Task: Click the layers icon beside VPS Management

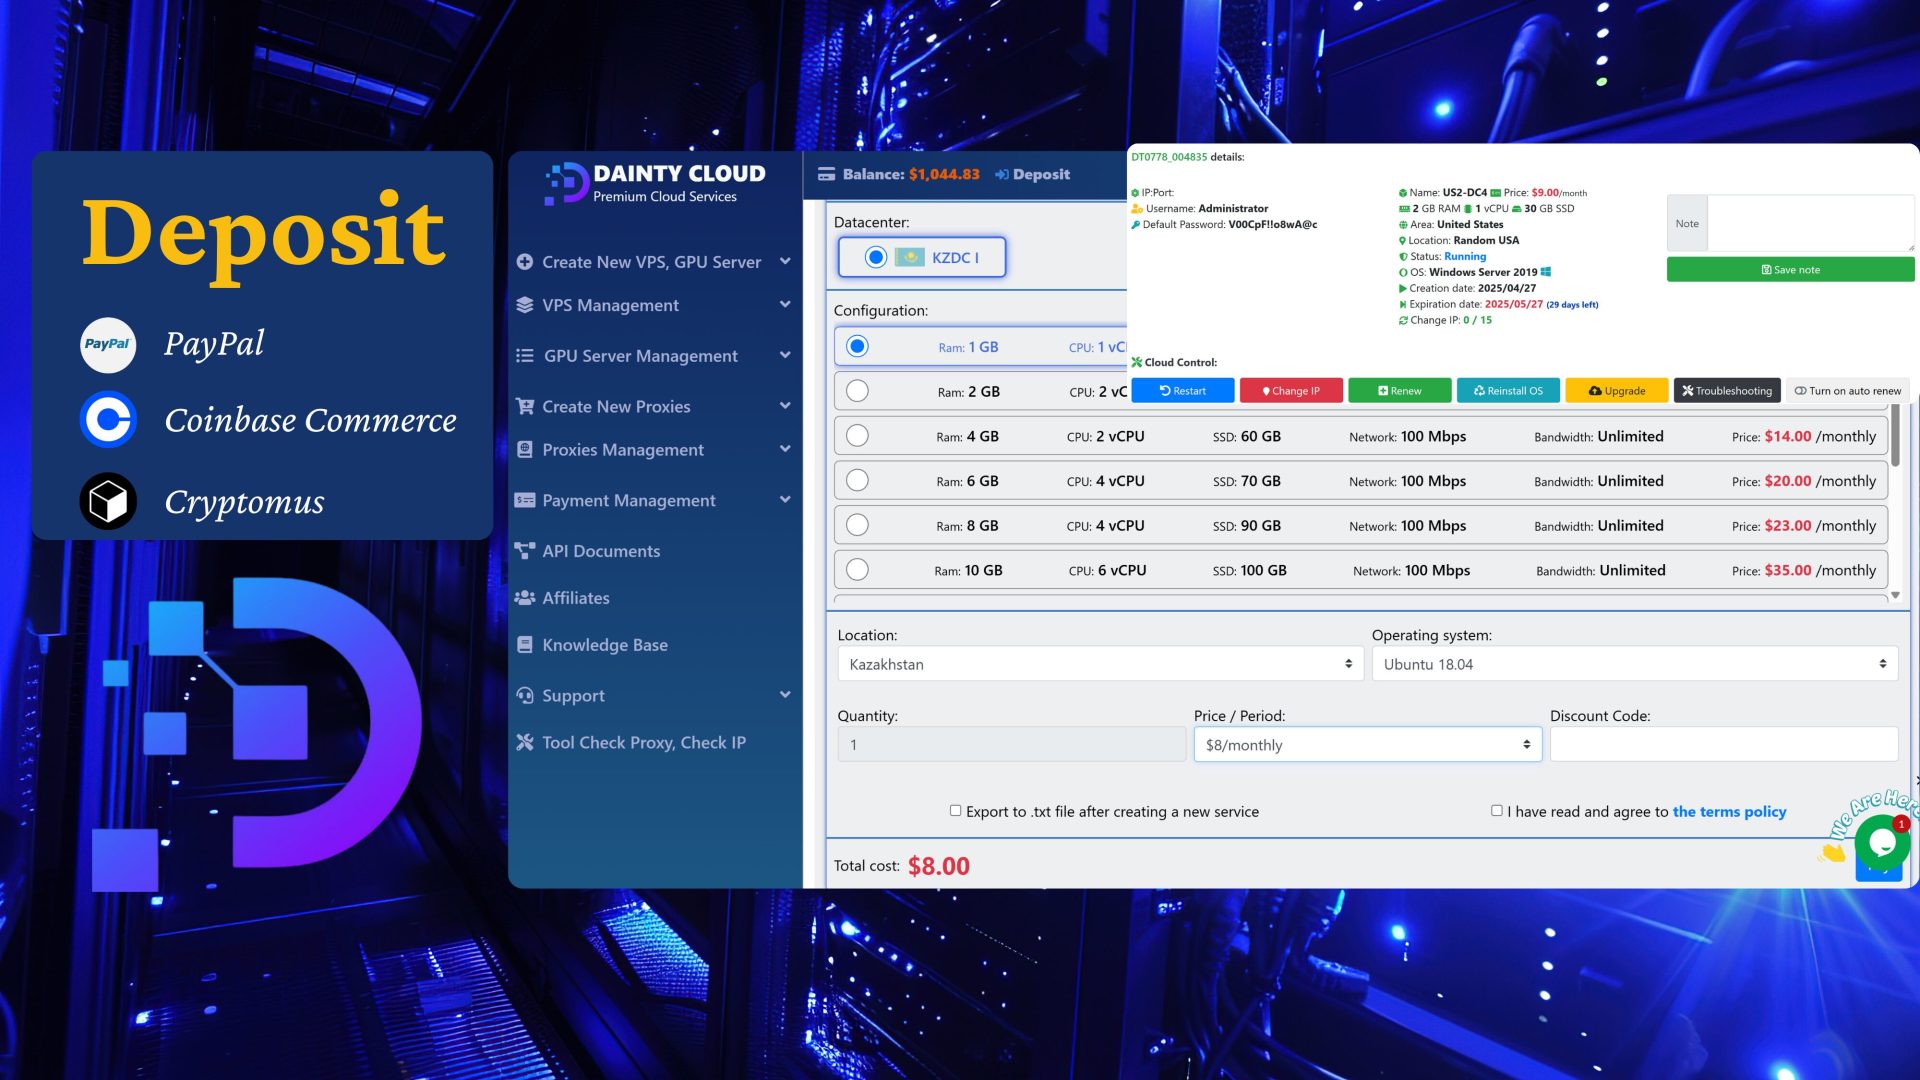Action: point(524,305)
